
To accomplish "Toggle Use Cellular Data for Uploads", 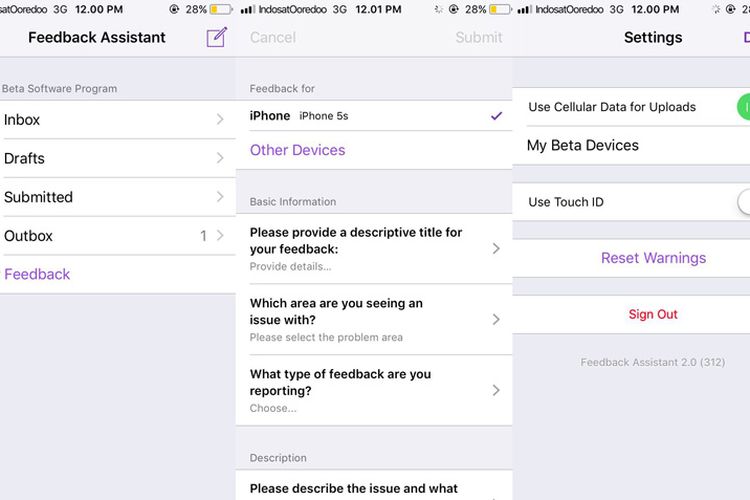I will [741, 107].
